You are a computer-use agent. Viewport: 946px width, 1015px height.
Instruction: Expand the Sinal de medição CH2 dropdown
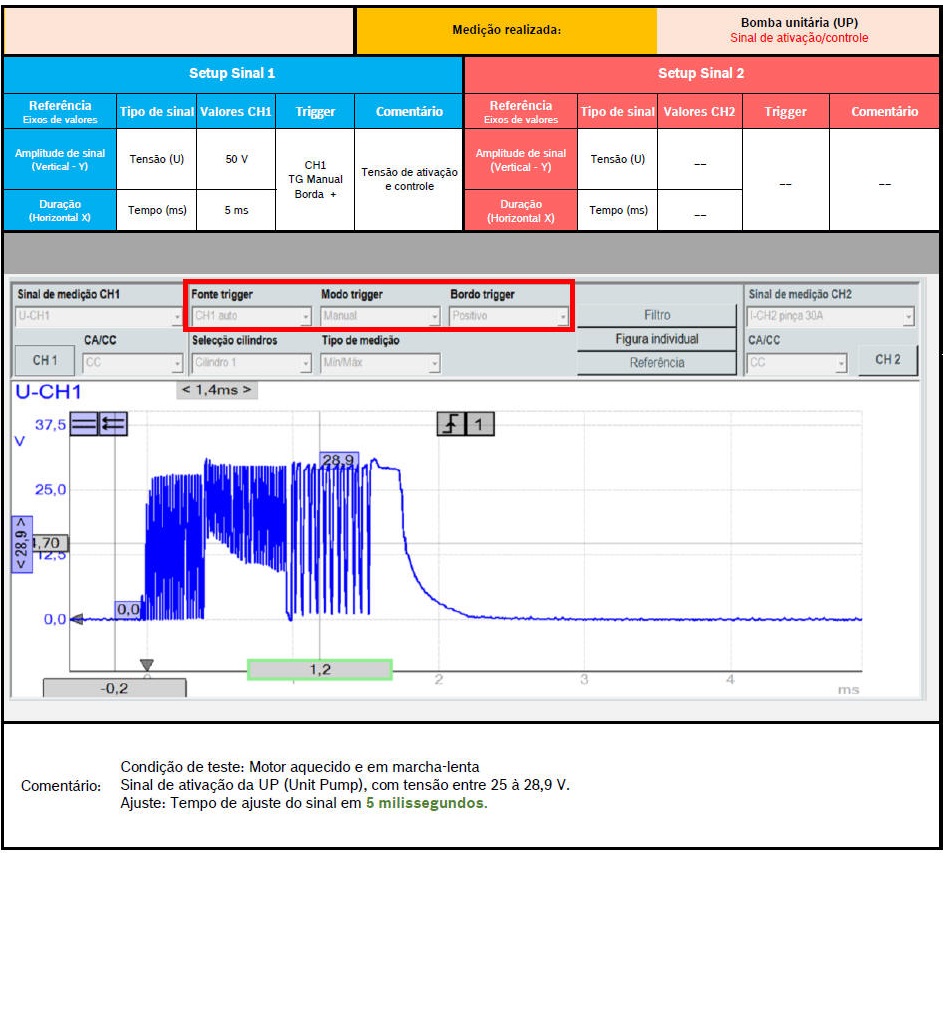point(831,317)
